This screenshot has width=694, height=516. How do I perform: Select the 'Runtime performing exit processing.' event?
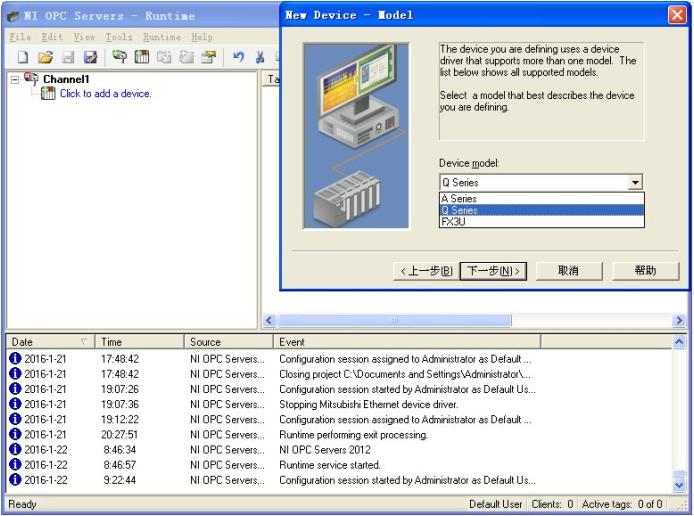click(x=353, y=435)
